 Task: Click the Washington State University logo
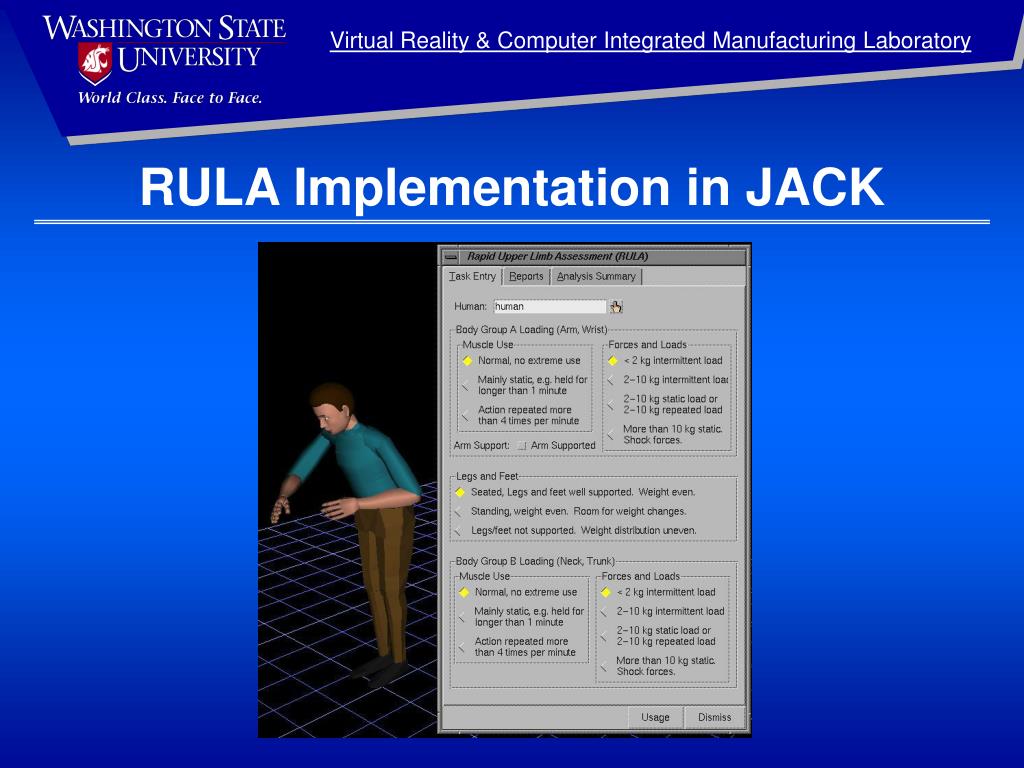[164, 49]
